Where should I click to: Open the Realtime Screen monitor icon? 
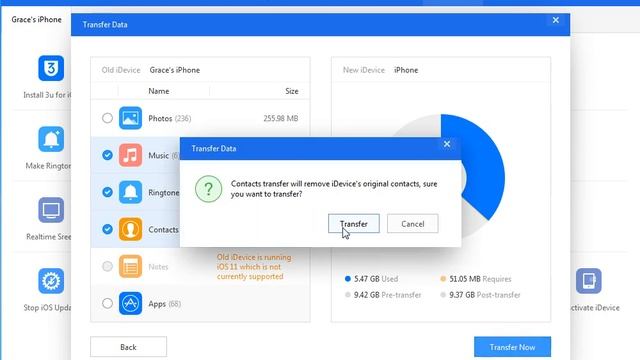(51, 210)
